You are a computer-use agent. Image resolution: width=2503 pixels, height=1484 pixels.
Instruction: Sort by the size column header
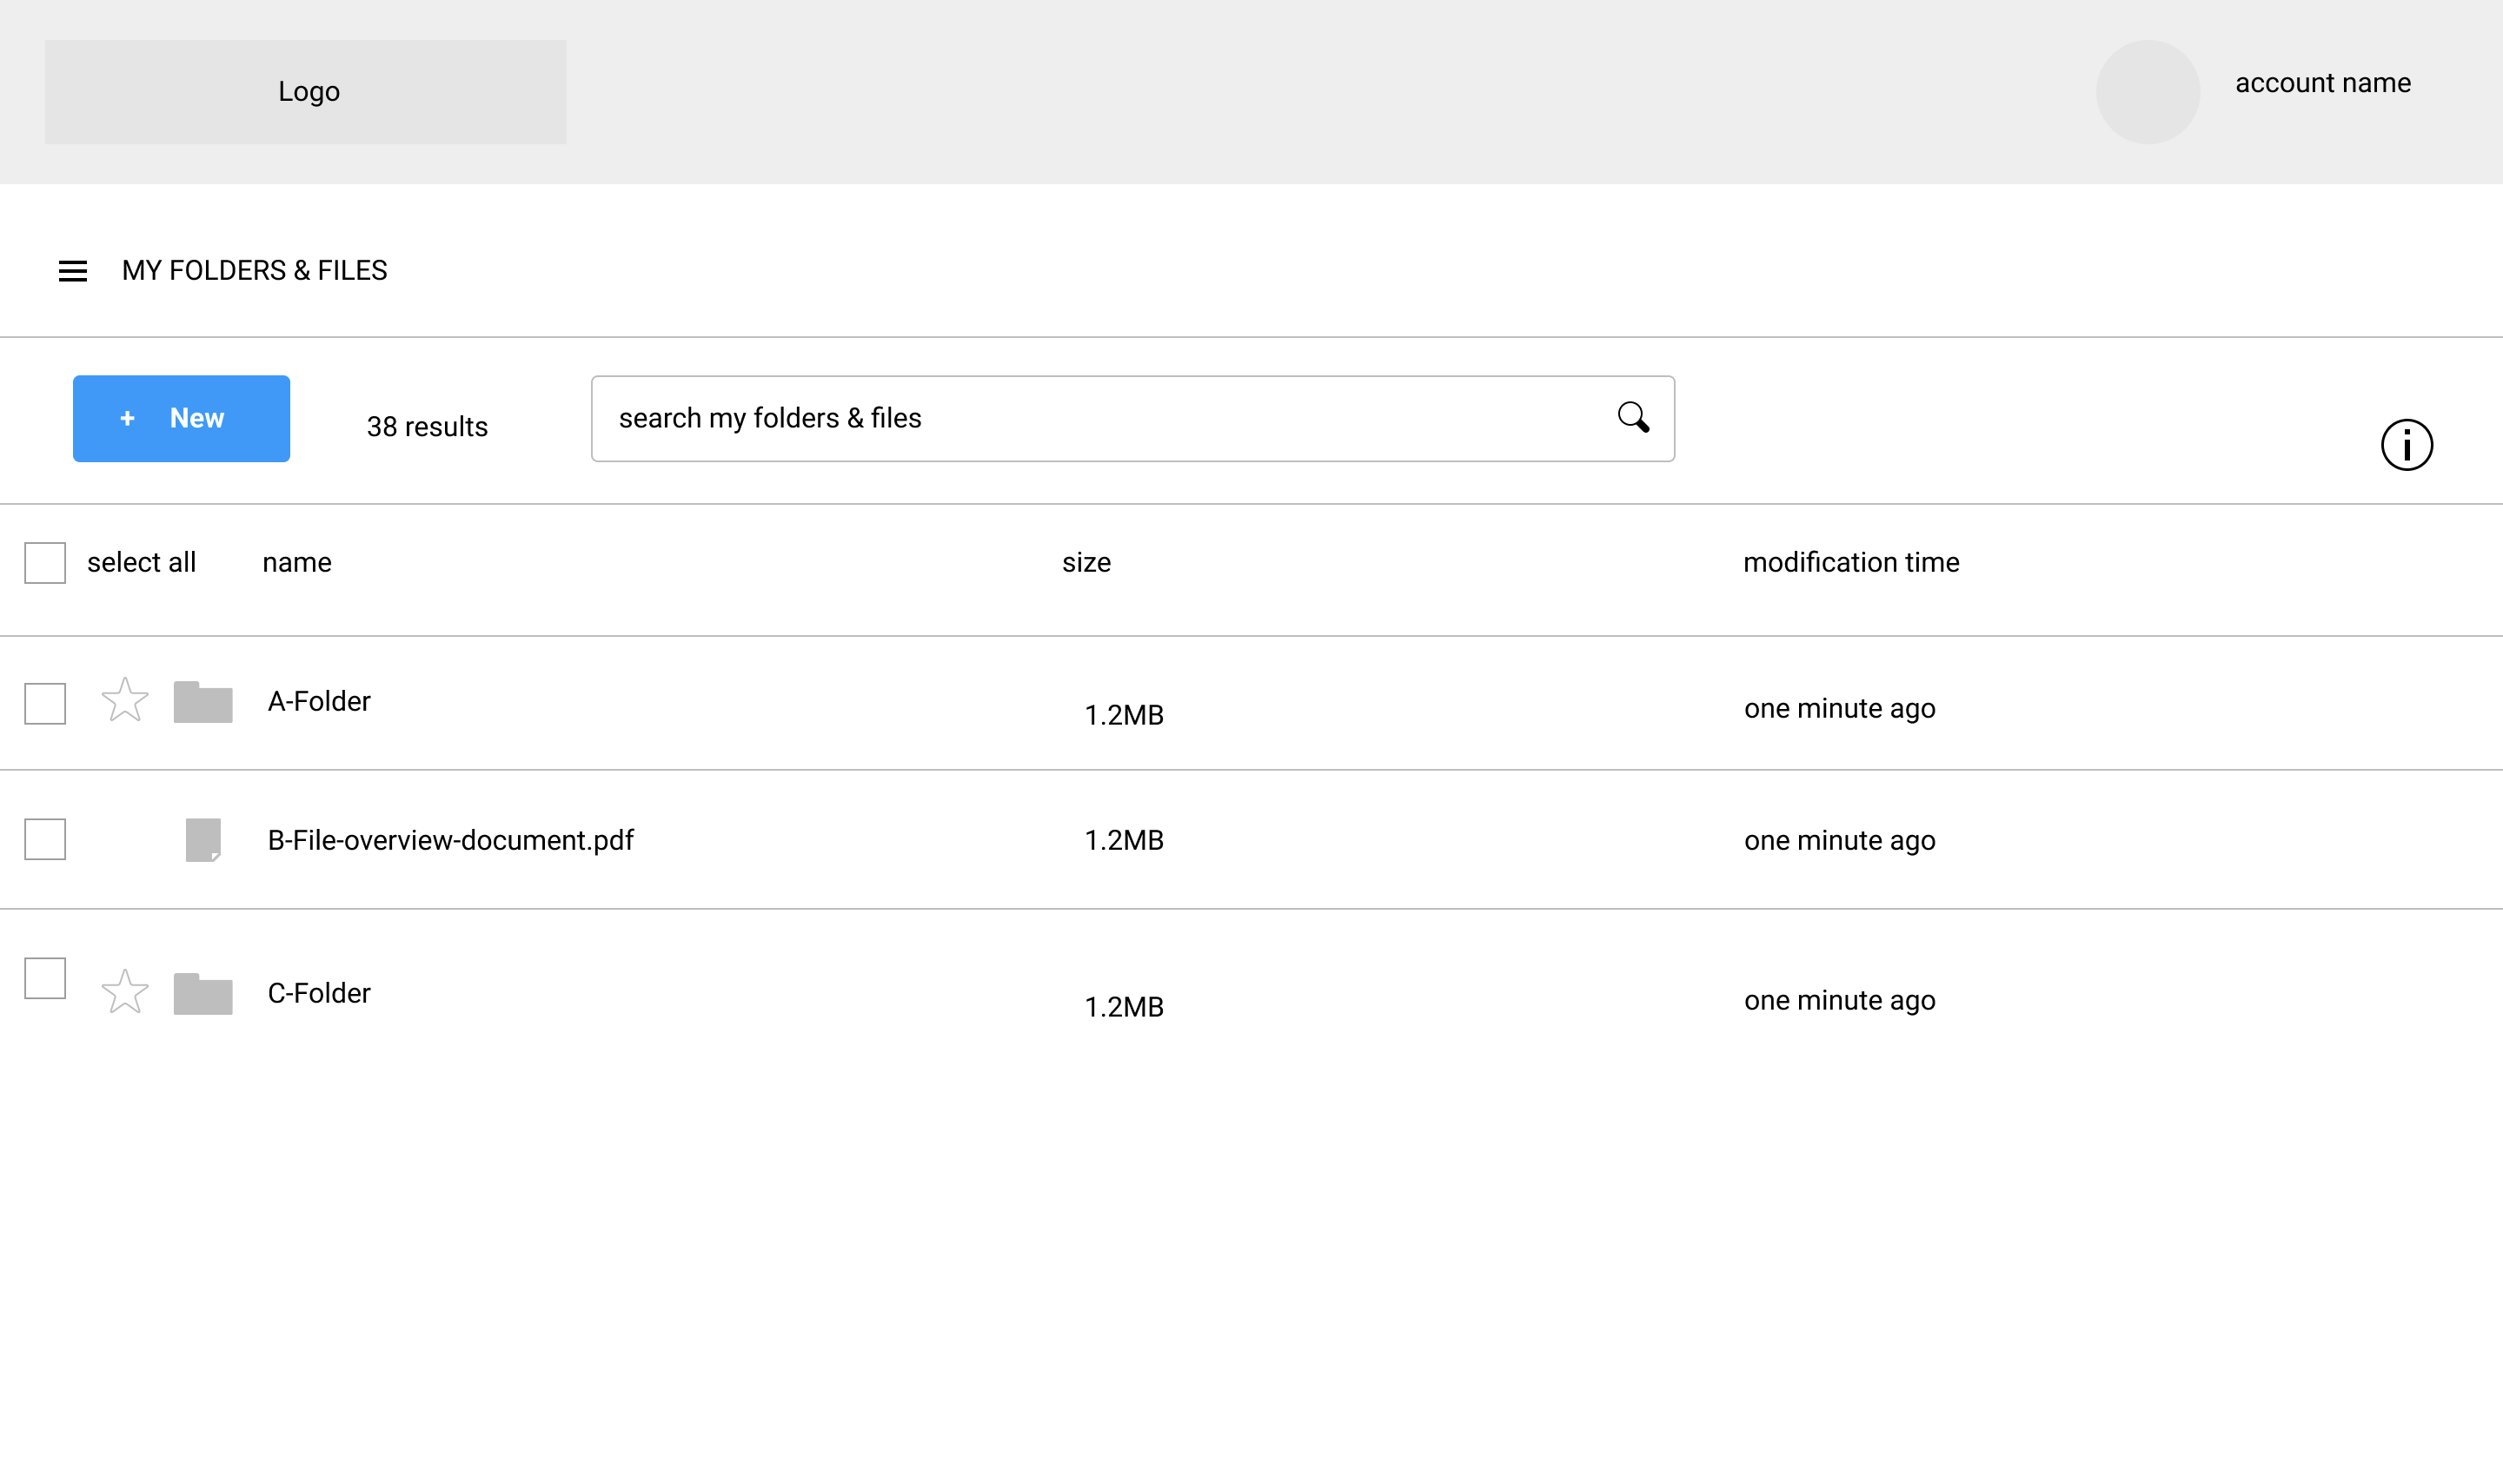pos(1087,562)
